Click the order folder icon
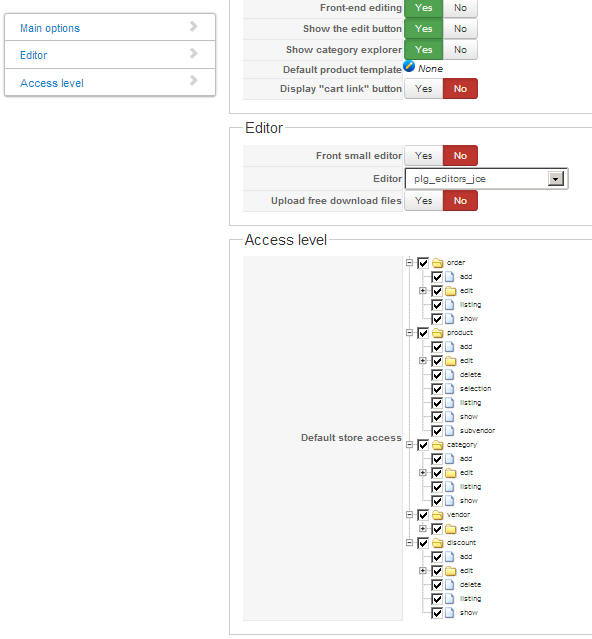Screen dimensions: 592x639 (x=438, y=263)
